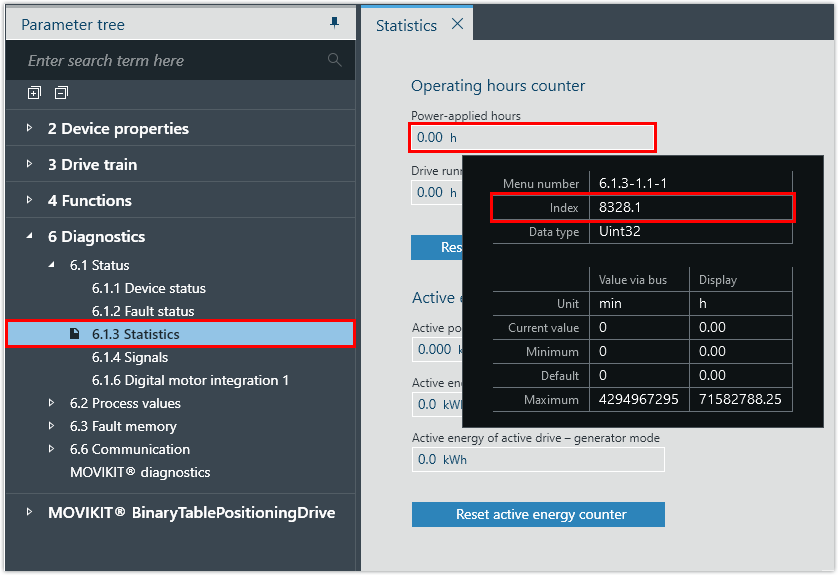This screenshot has width=838, height=575.
Task: Click the Power-applied hours field
Action: pos(532,137)
